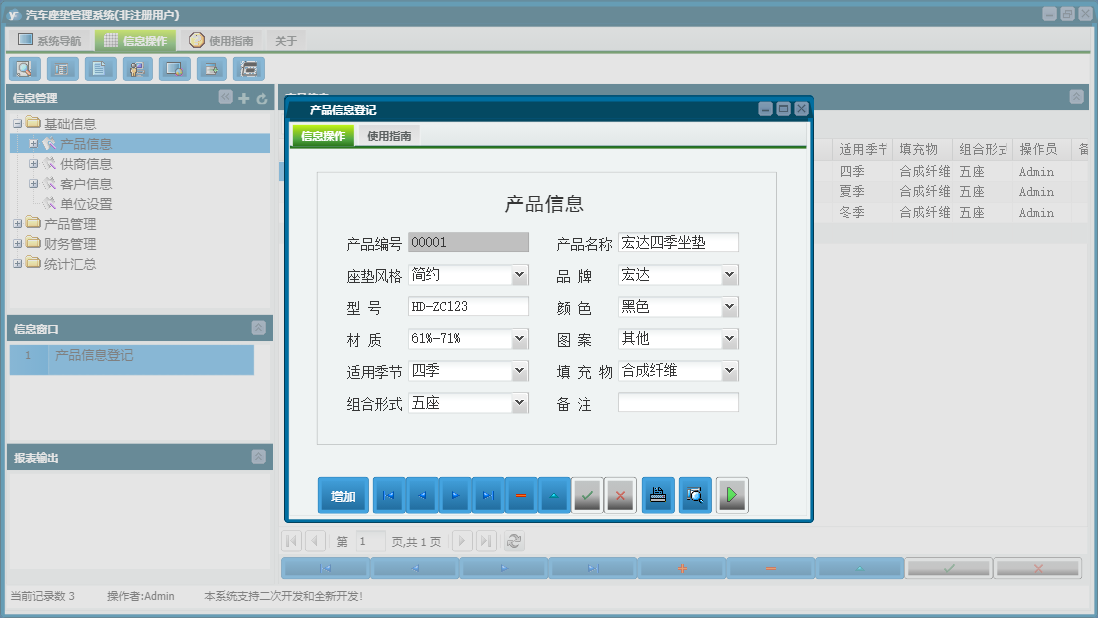This screenshot has height=618, width=1098.
Task: Click the green play arrow button
Action: point(732,496)
